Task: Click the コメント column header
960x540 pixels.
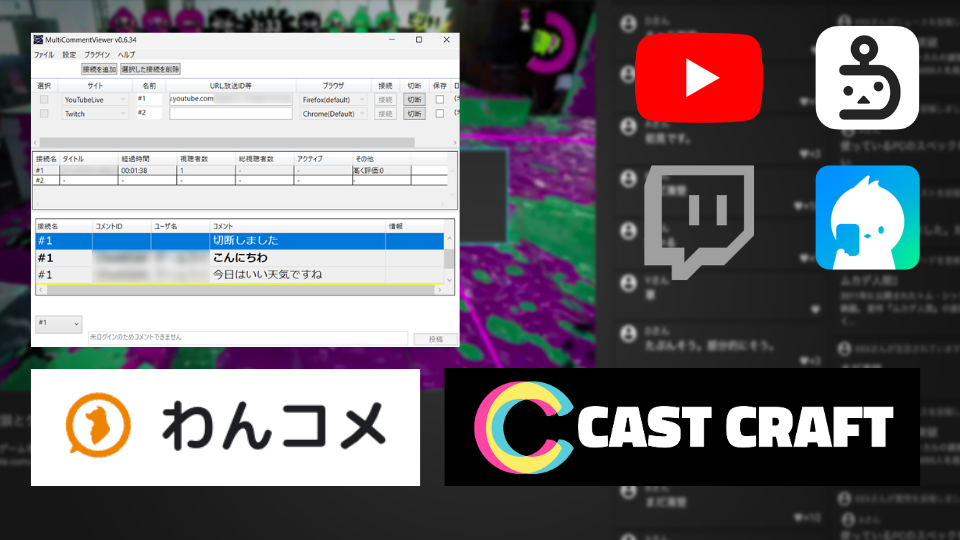Action: coord(298,227)
